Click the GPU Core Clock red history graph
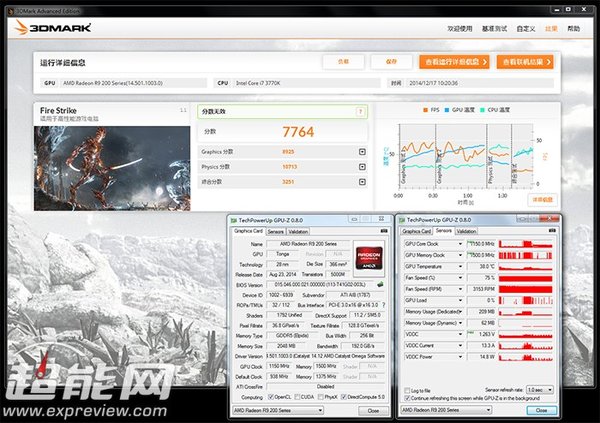The width and height of the screenshot is (600, 423). [x=525, y=244]
